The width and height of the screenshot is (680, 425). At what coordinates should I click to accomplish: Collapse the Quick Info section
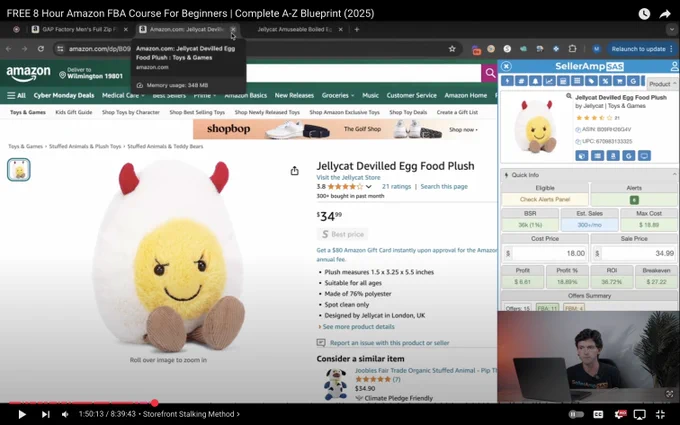coord(674,175)
